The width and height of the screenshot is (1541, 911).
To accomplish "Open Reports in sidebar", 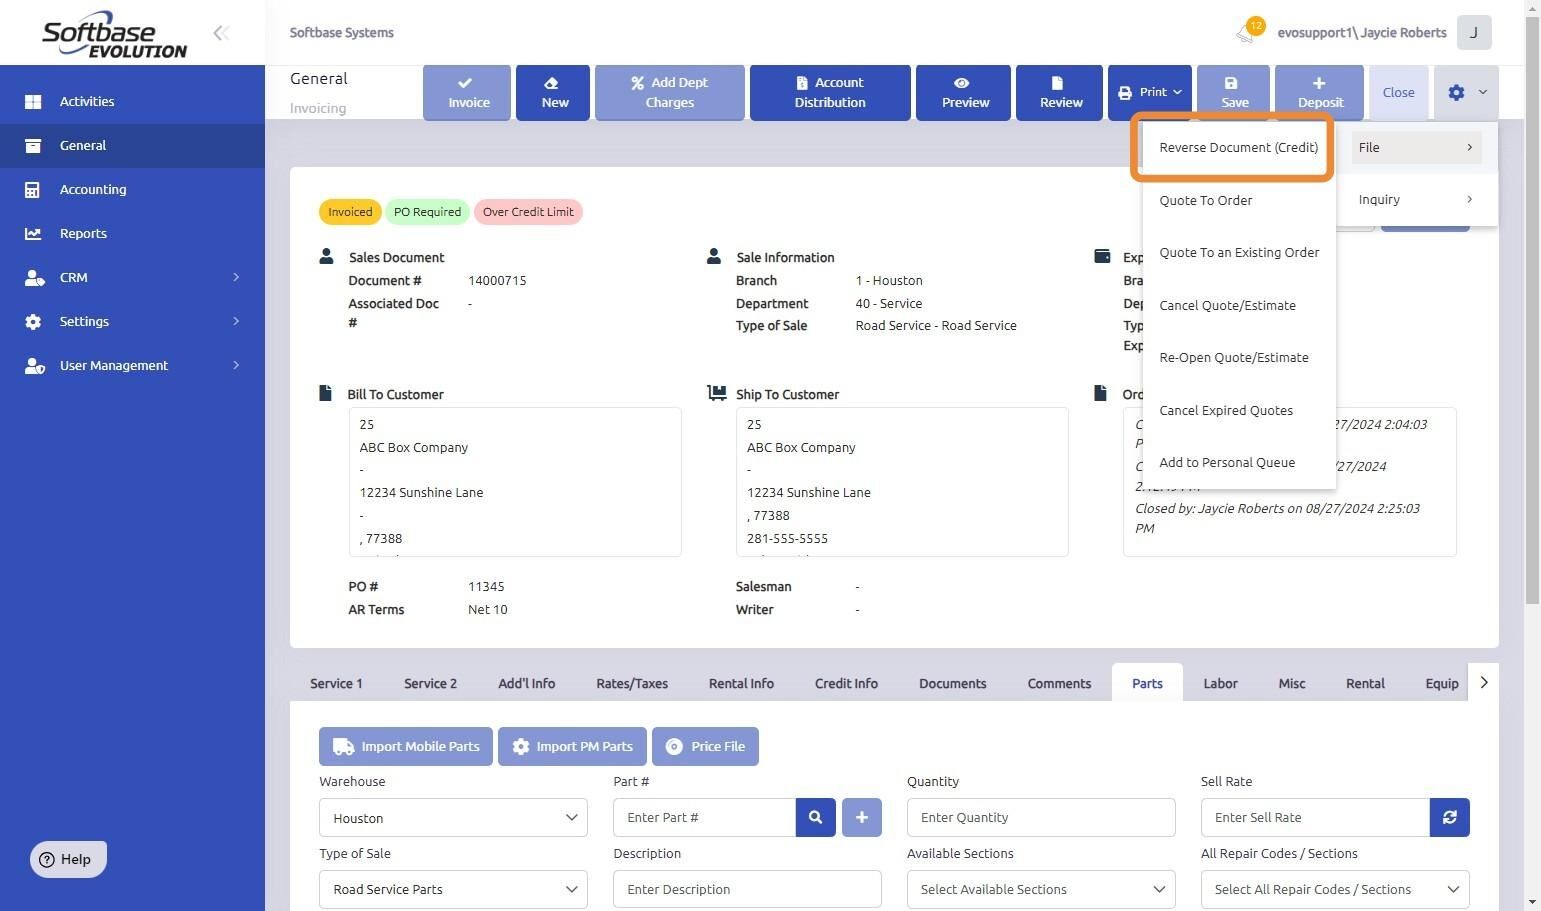I will 132,234.
